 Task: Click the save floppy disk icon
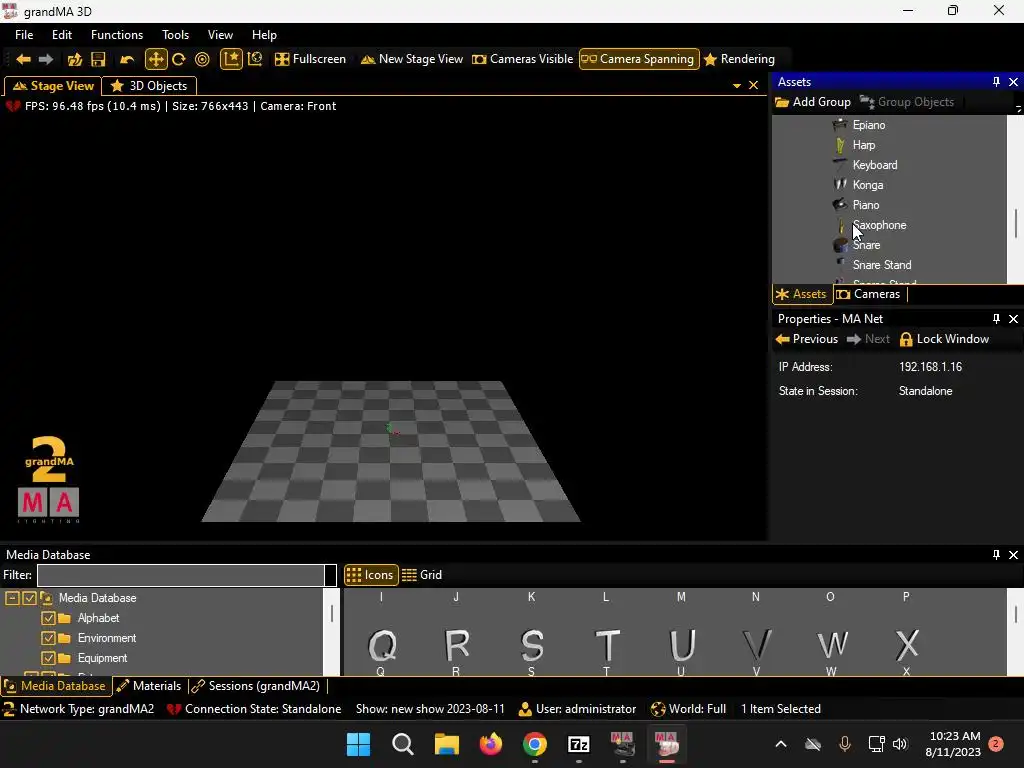98,59
